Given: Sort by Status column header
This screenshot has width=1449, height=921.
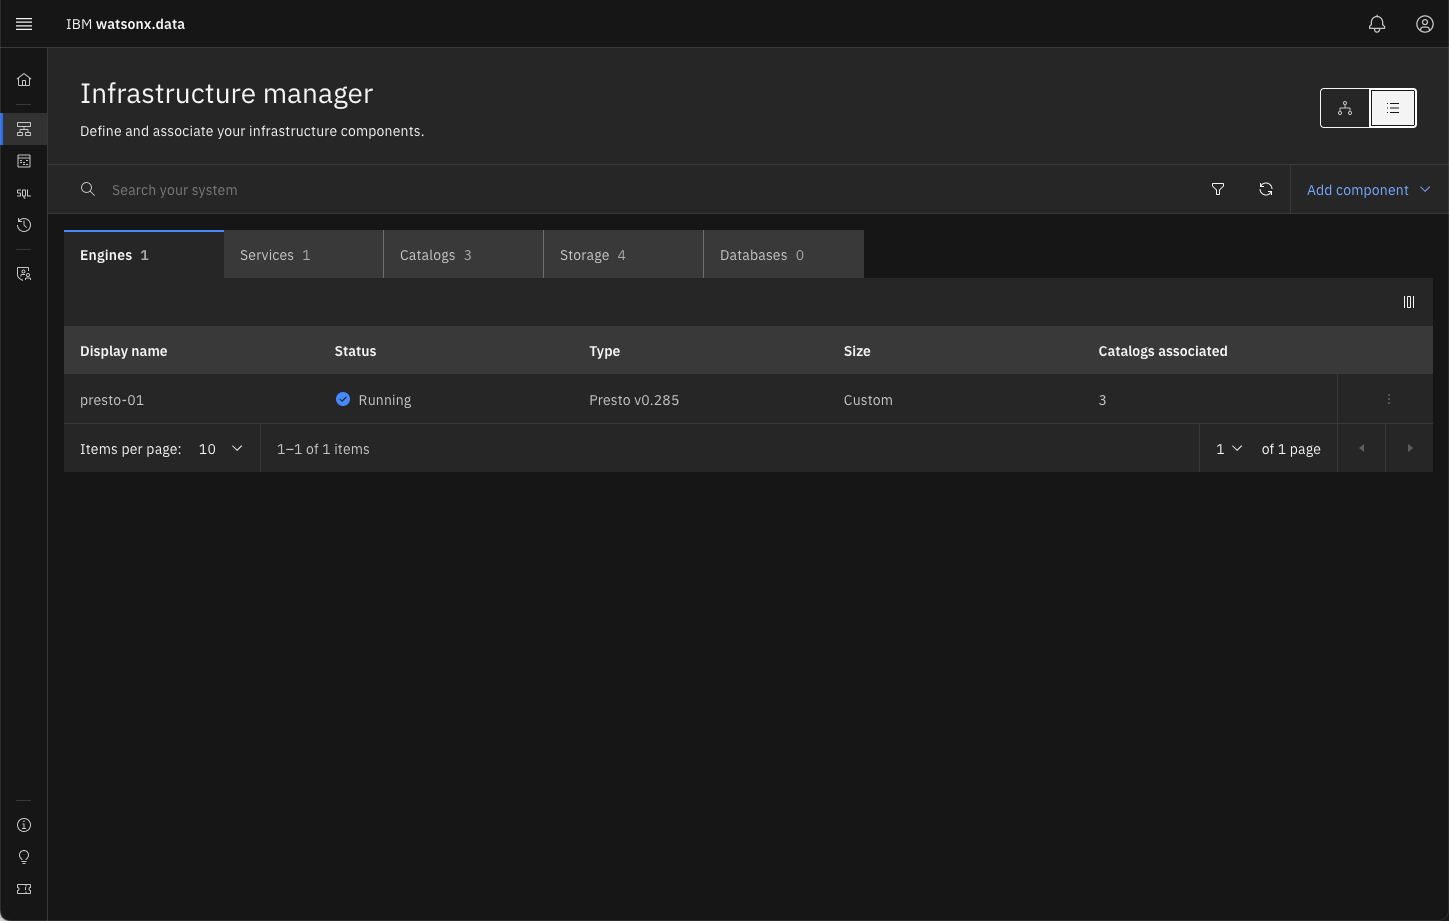Looking at the screenshot, I should tap(355, 351).
